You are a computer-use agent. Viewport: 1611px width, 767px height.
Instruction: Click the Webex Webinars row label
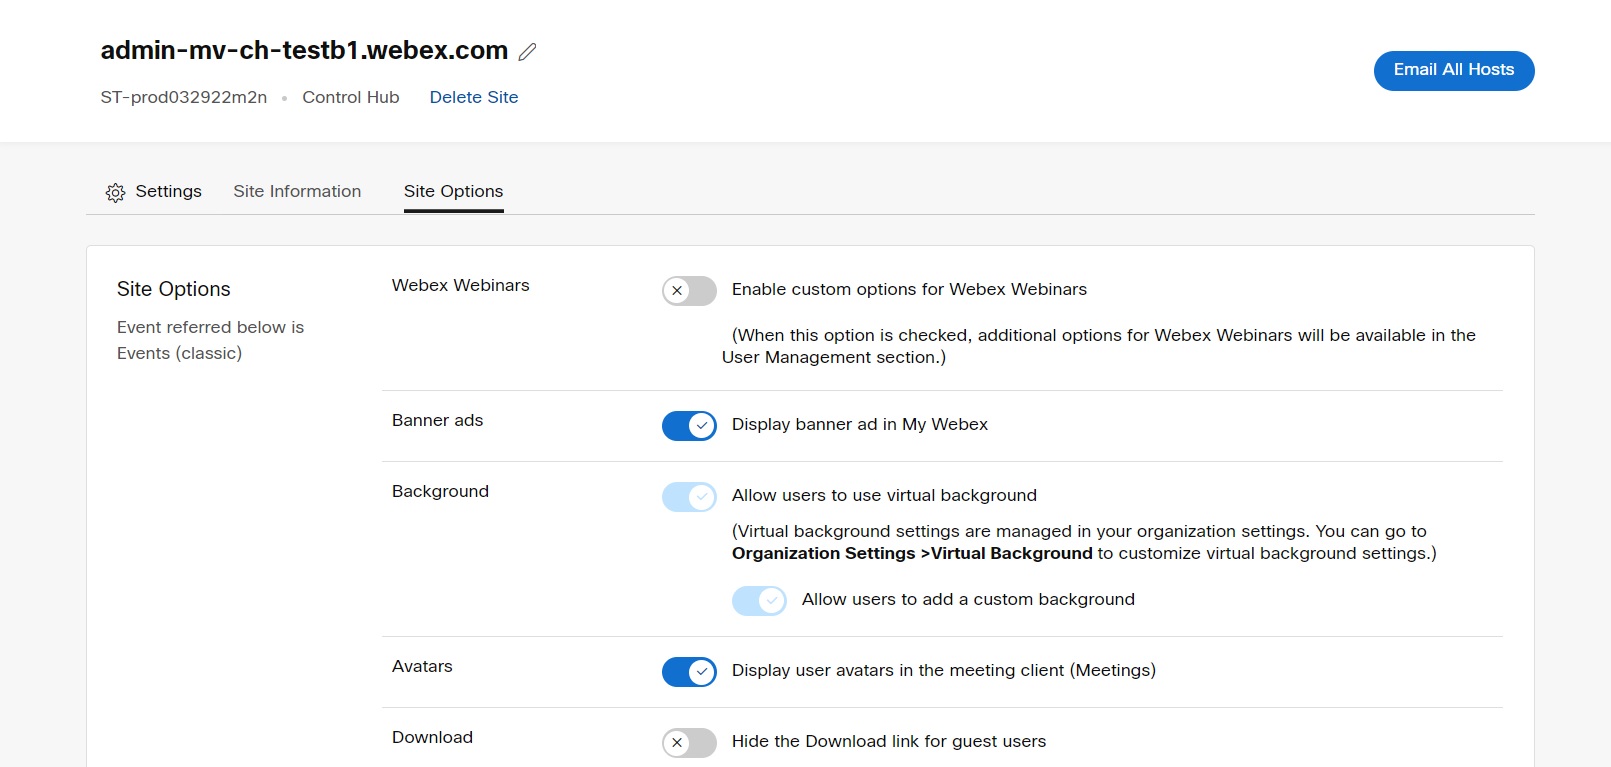(x=461, y=285)
